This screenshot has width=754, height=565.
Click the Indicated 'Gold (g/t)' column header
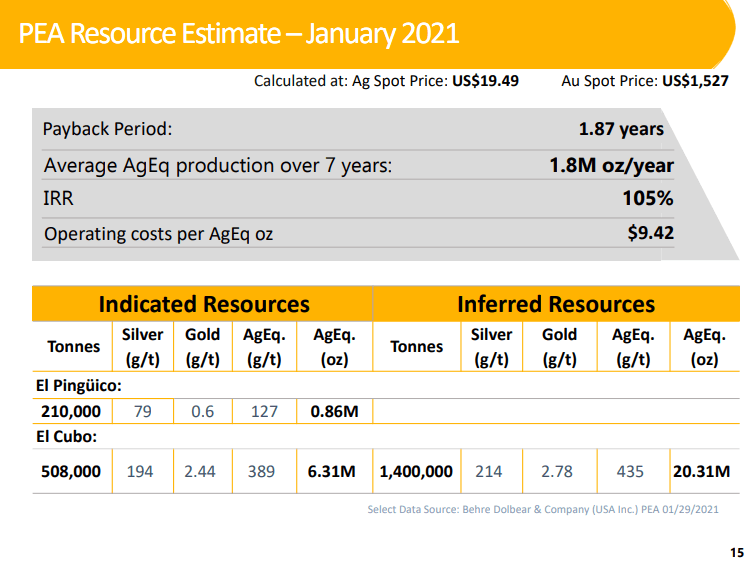point(202,347)
